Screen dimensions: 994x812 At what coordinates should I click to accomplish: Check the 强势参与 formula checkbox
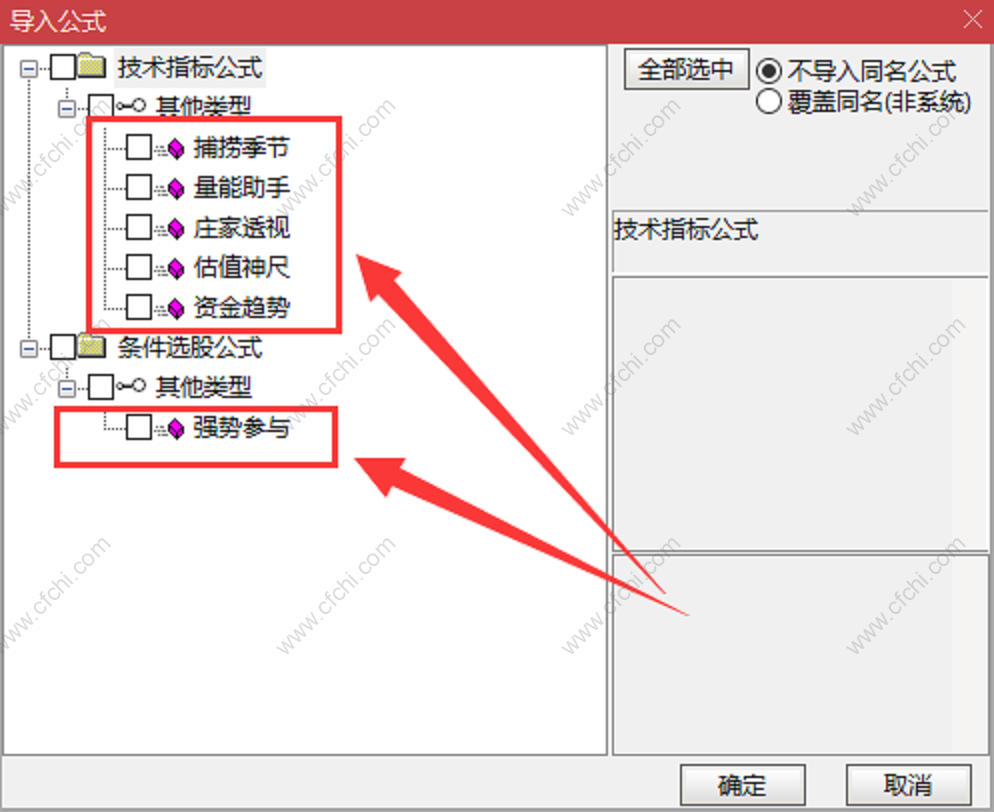(139, 427)
